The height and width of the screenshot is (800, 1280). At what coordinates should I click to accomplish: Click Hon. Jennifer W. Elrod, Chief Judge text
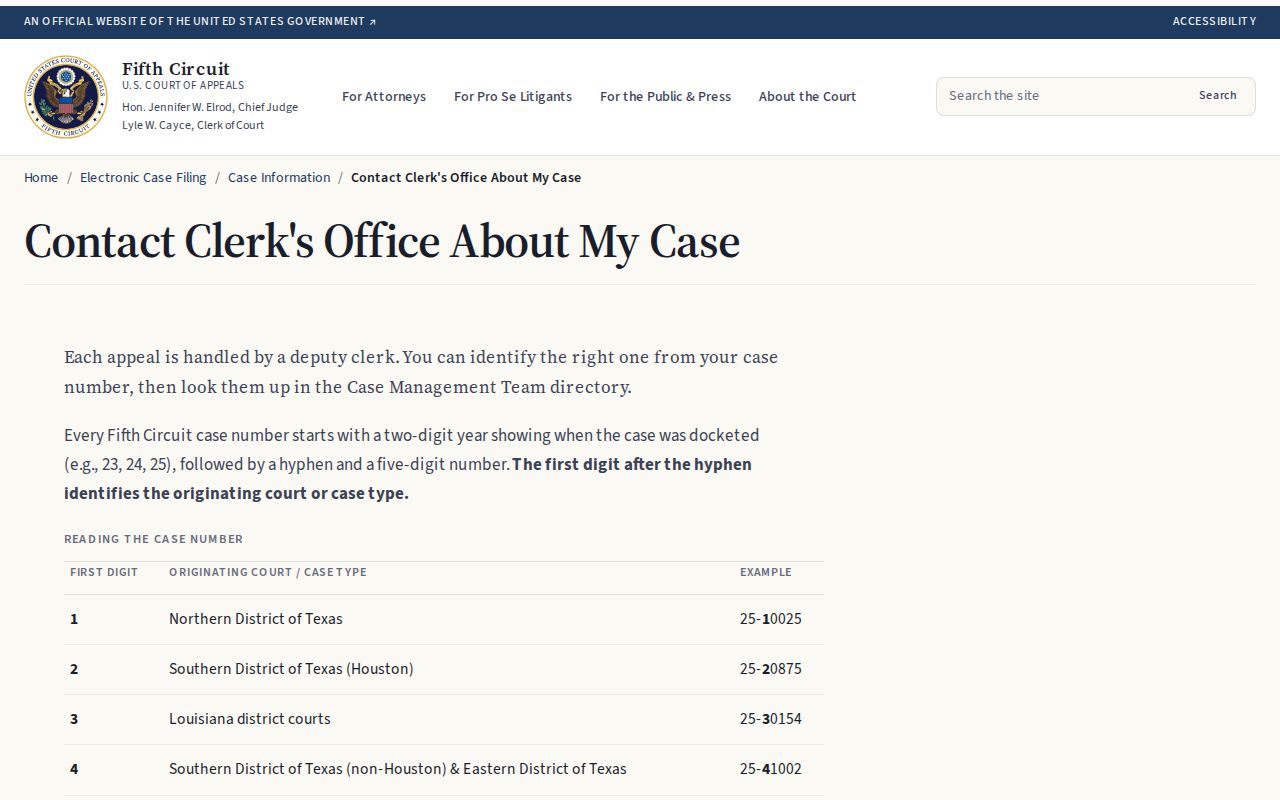(x=210, y=107)
